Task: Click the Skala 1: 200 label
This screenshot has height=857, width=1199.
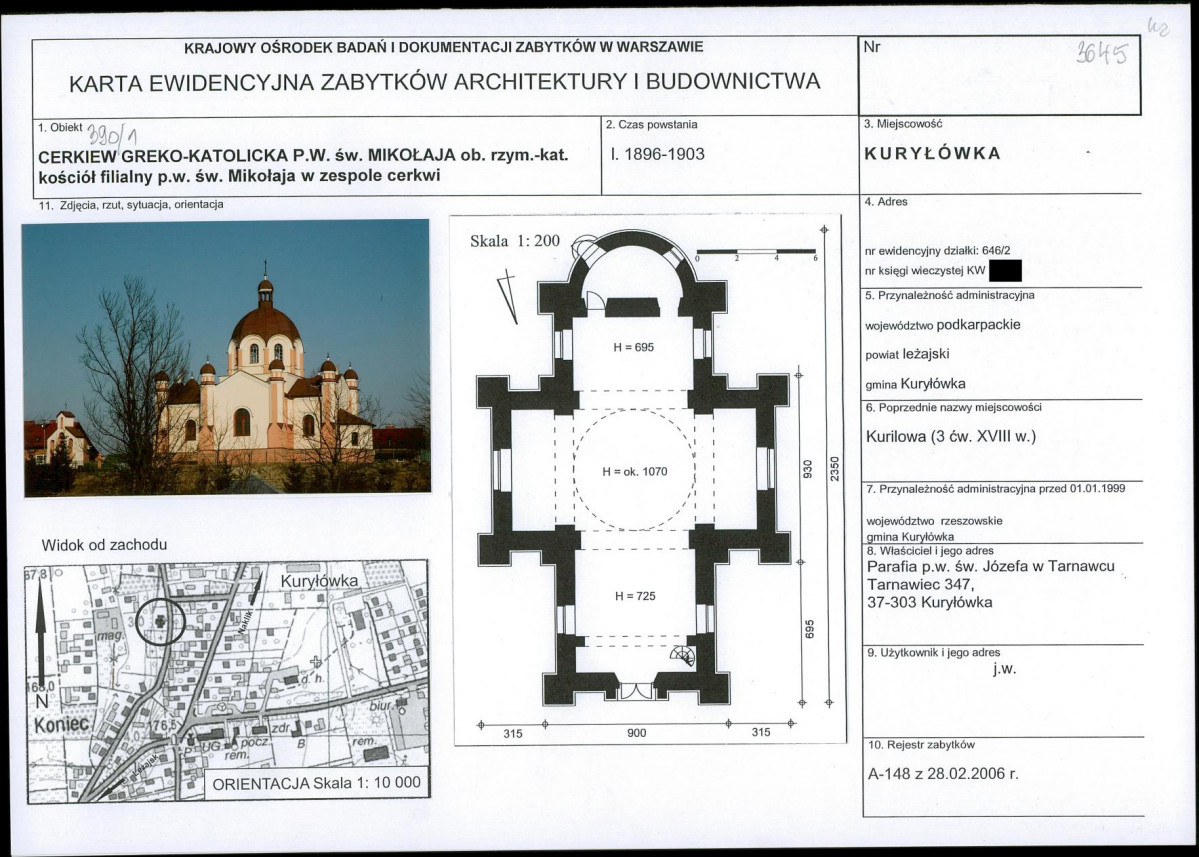Action: pyautogui.click(x=515, y=241)
